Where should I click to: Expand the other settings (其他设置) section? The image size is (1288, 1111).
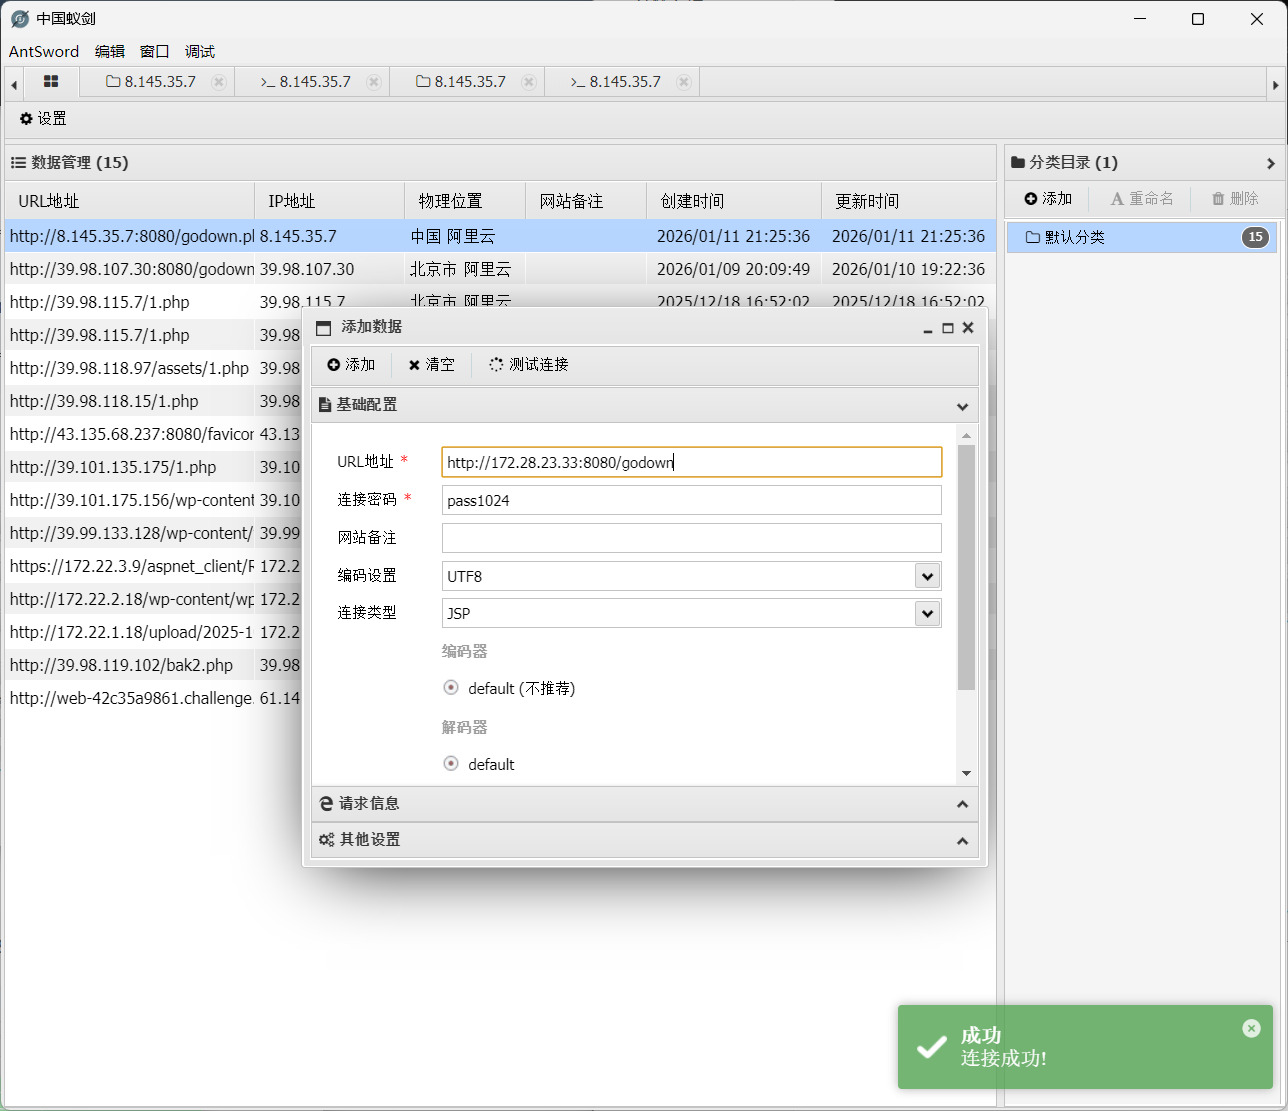[x=644, y=840]
